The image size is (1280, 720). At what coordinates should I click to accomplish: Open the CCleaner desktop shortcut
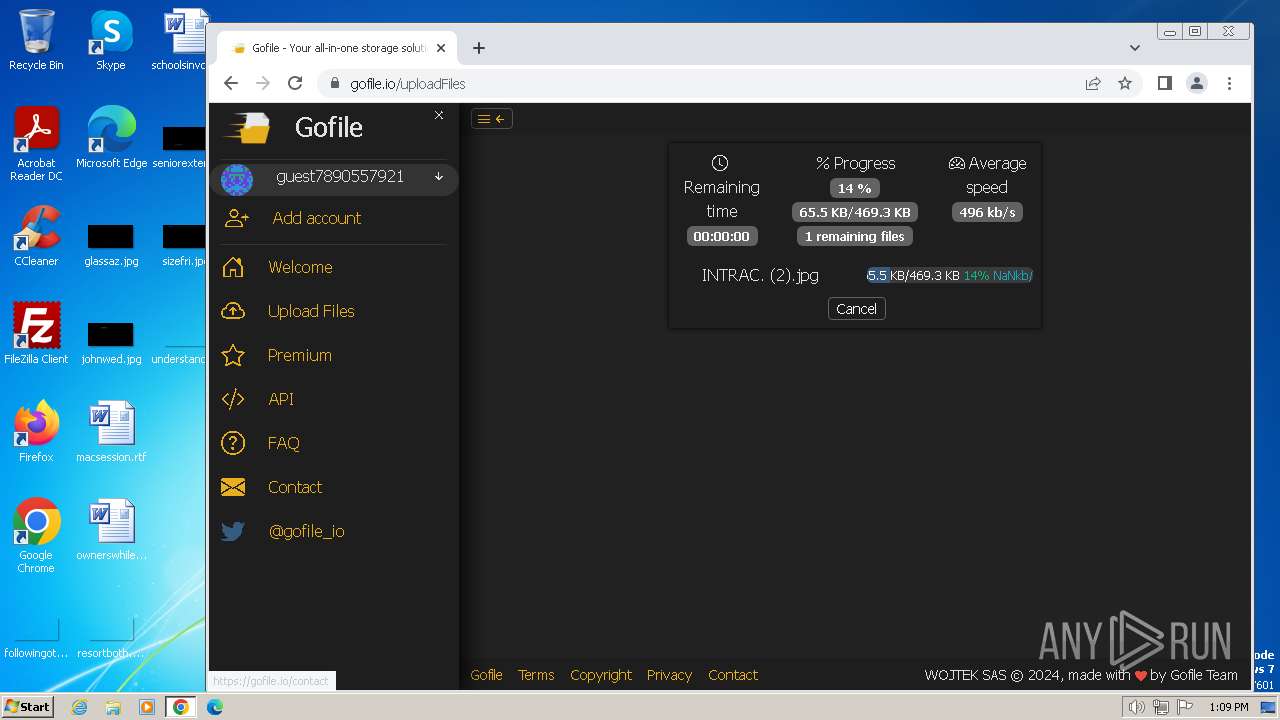pos(36,236)
